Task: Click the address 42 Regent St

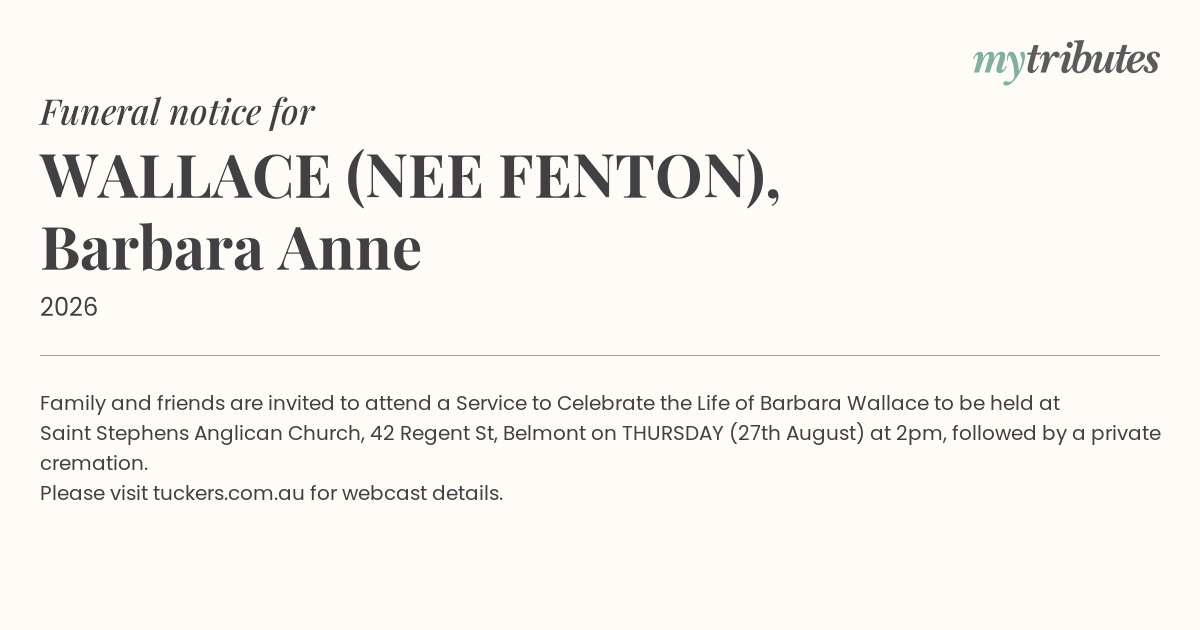Action: pos(433,433)
